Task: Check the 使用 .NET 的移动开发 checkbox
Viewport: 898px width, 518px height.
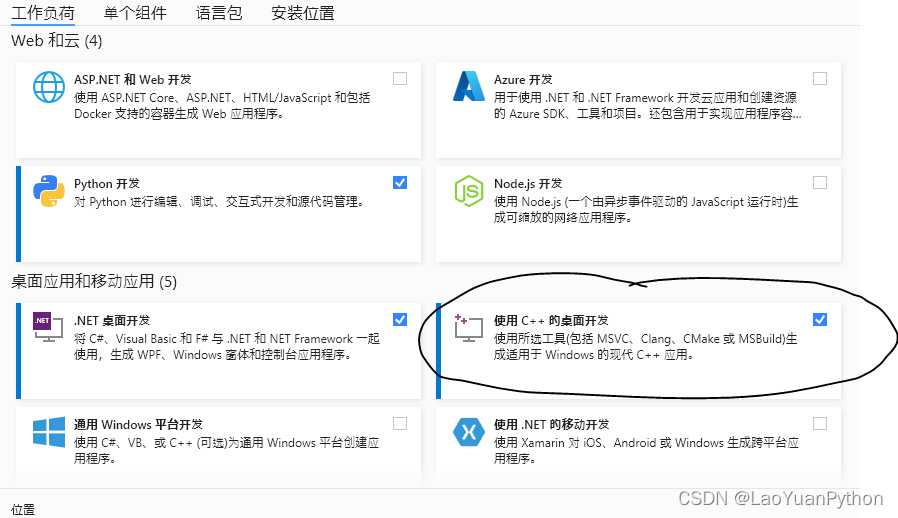Action: (820, 423)
